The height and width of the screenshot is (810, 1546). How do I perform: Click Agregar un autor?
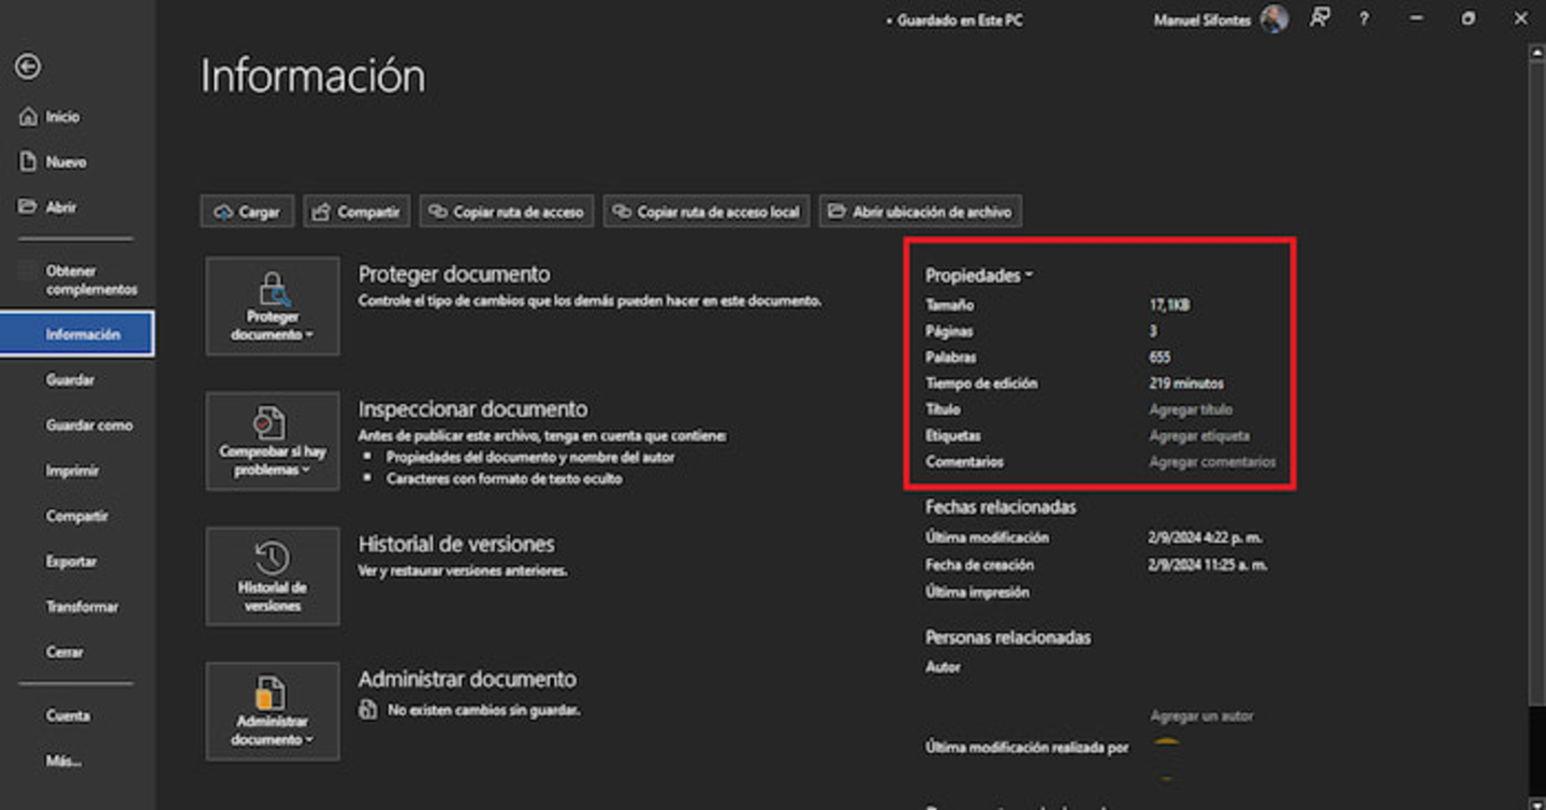(1201, 716)
